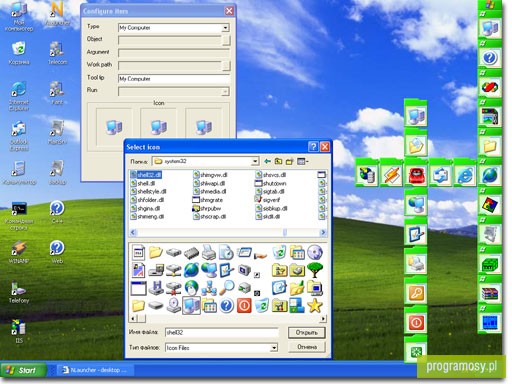512x384 pixels.
Task: Open the IIS desktop shortcut
Action: pyautogui.click(x=19, y=331)
